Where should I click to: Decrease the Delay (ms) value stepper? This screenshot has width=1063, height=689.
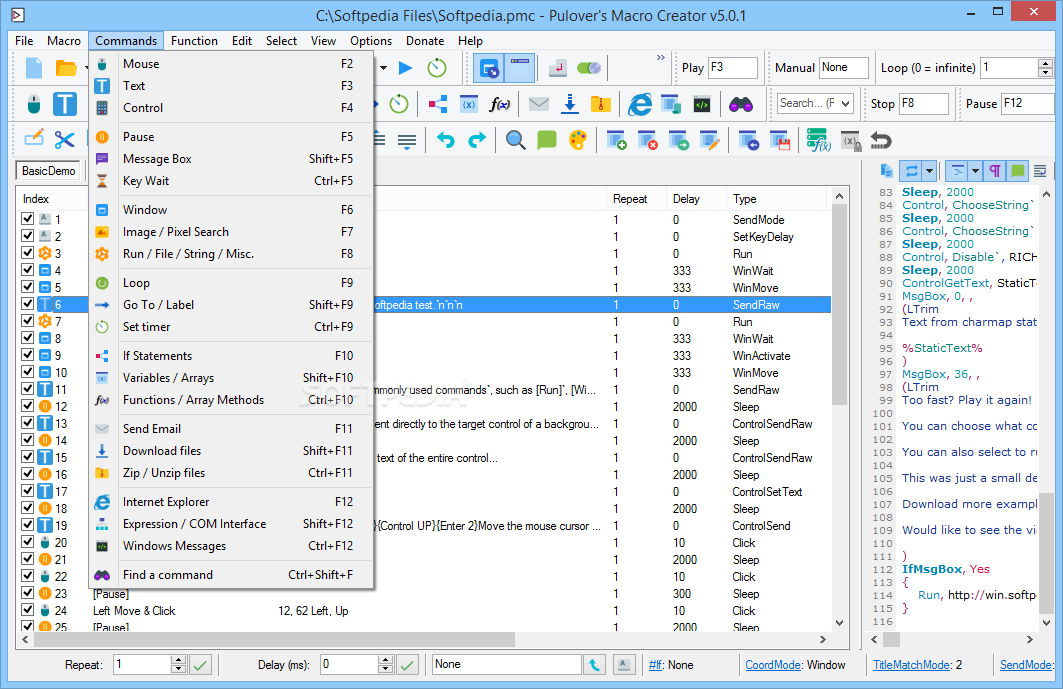(385, 669)
